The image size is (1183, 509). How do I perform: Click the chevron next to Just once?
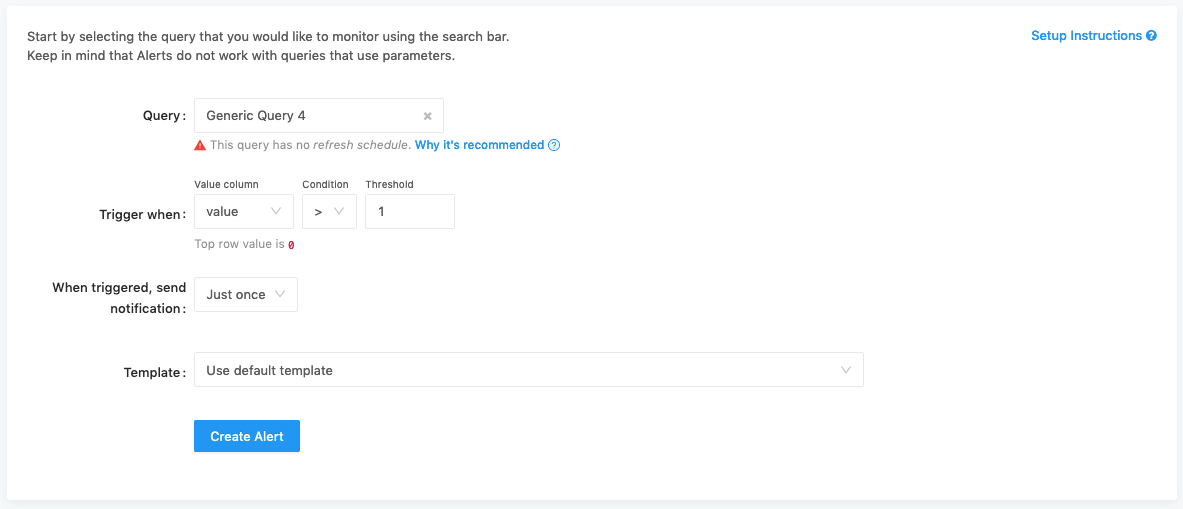click(x=280, y=295)
